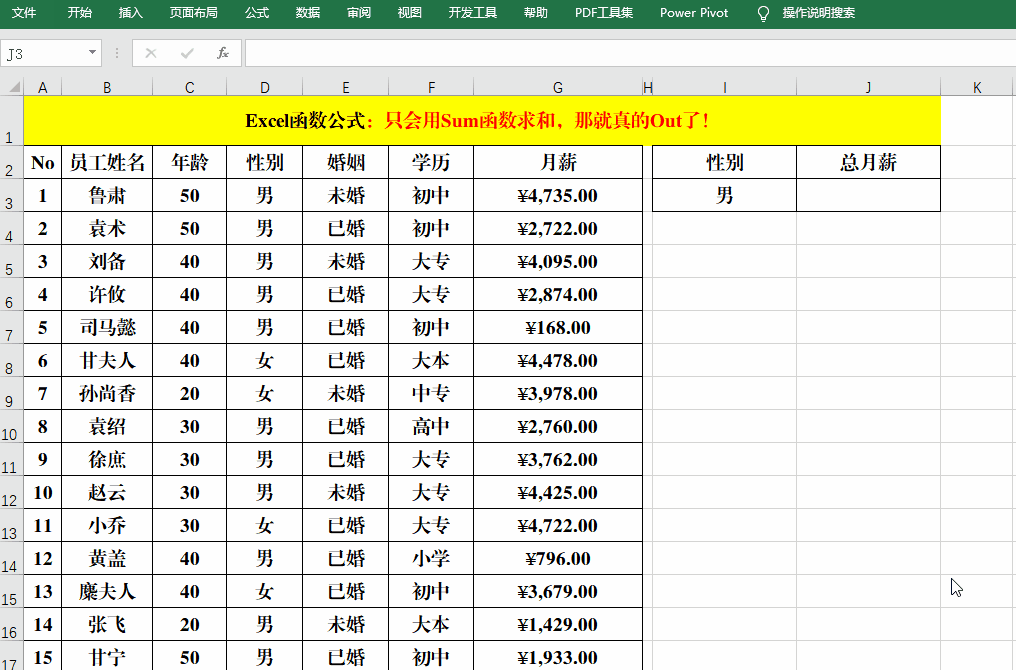Click cell I3 containing 男
Screen dimensions: 1016x670
click(724, 195)
